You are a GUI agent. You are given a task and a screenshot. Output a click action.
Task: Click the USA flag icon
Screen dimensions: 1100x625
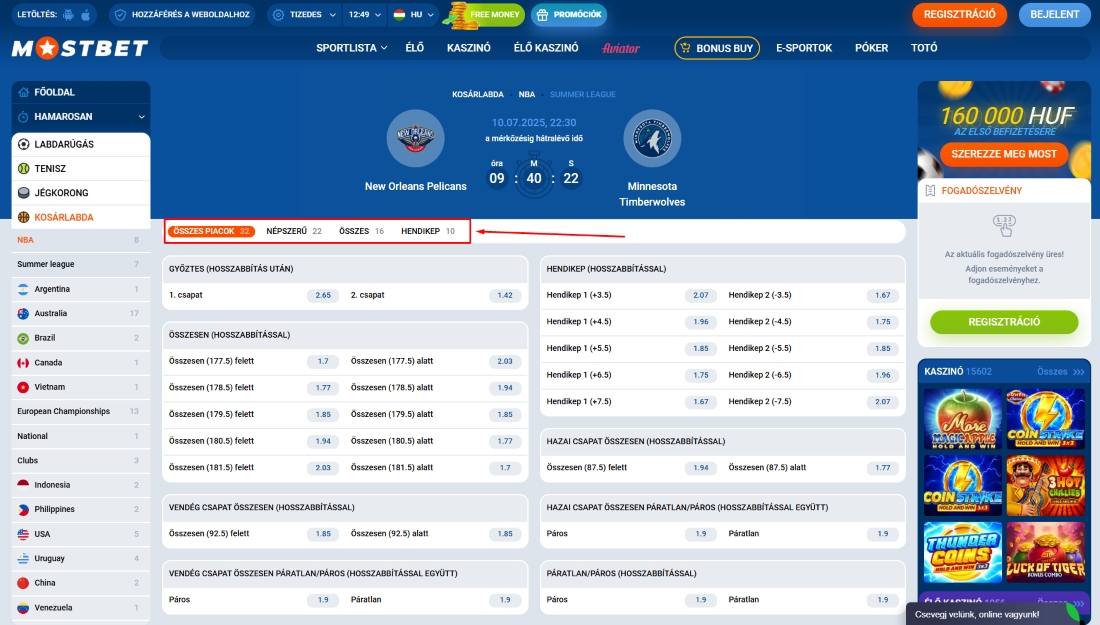pyautogui.click(x=23, y=534)
